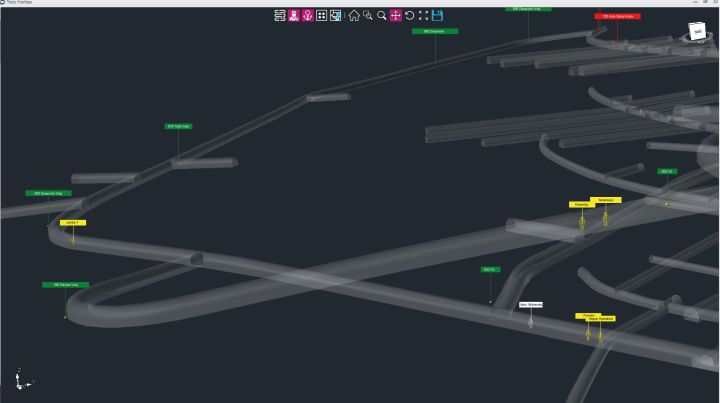Click the rotate reset icon
This screenshot has height=403, width=720.
[410, 16]
